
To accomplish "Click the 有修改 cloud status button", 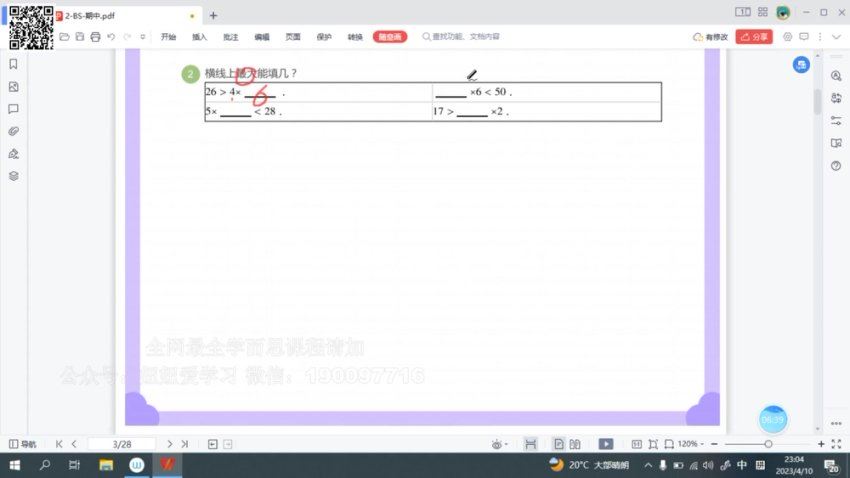I will pyautogui.click(x=710, y=37).
